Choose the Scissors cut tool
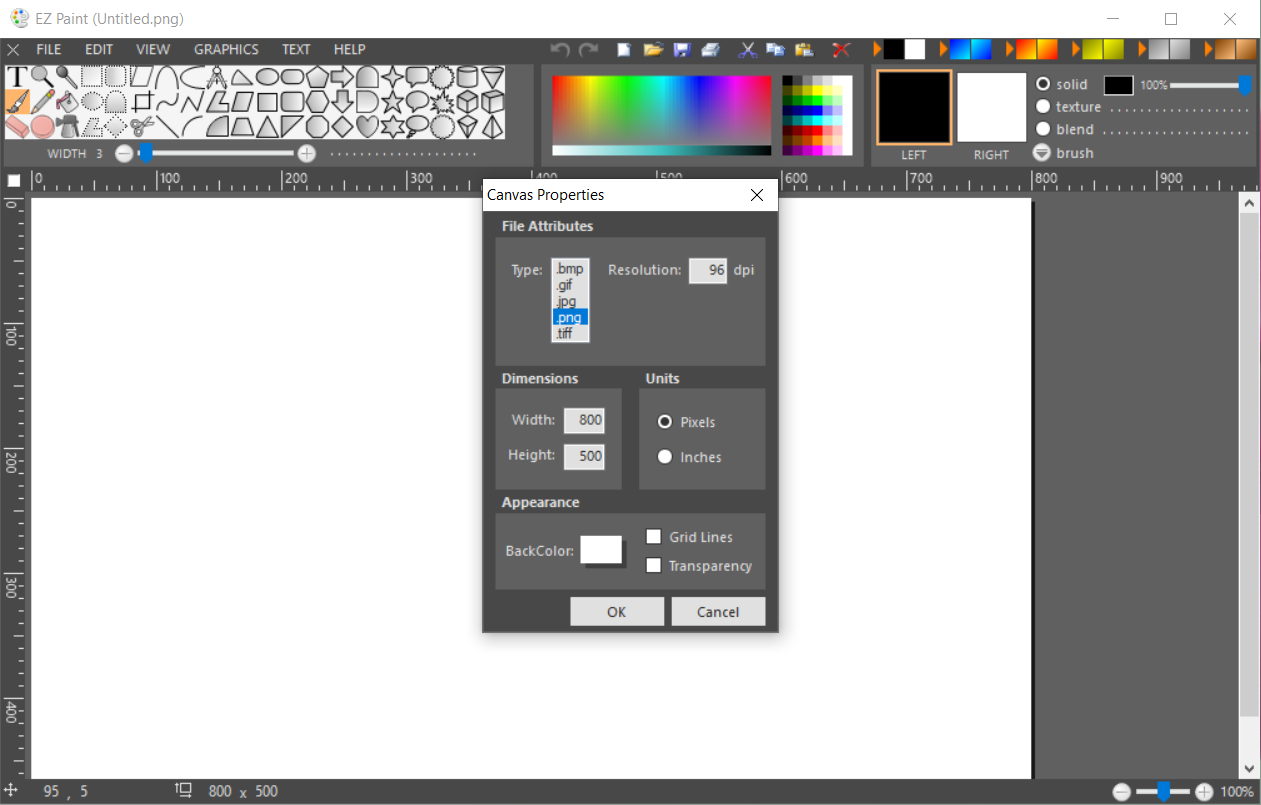This screenshot has height=805, width=1261. (140, 126)
